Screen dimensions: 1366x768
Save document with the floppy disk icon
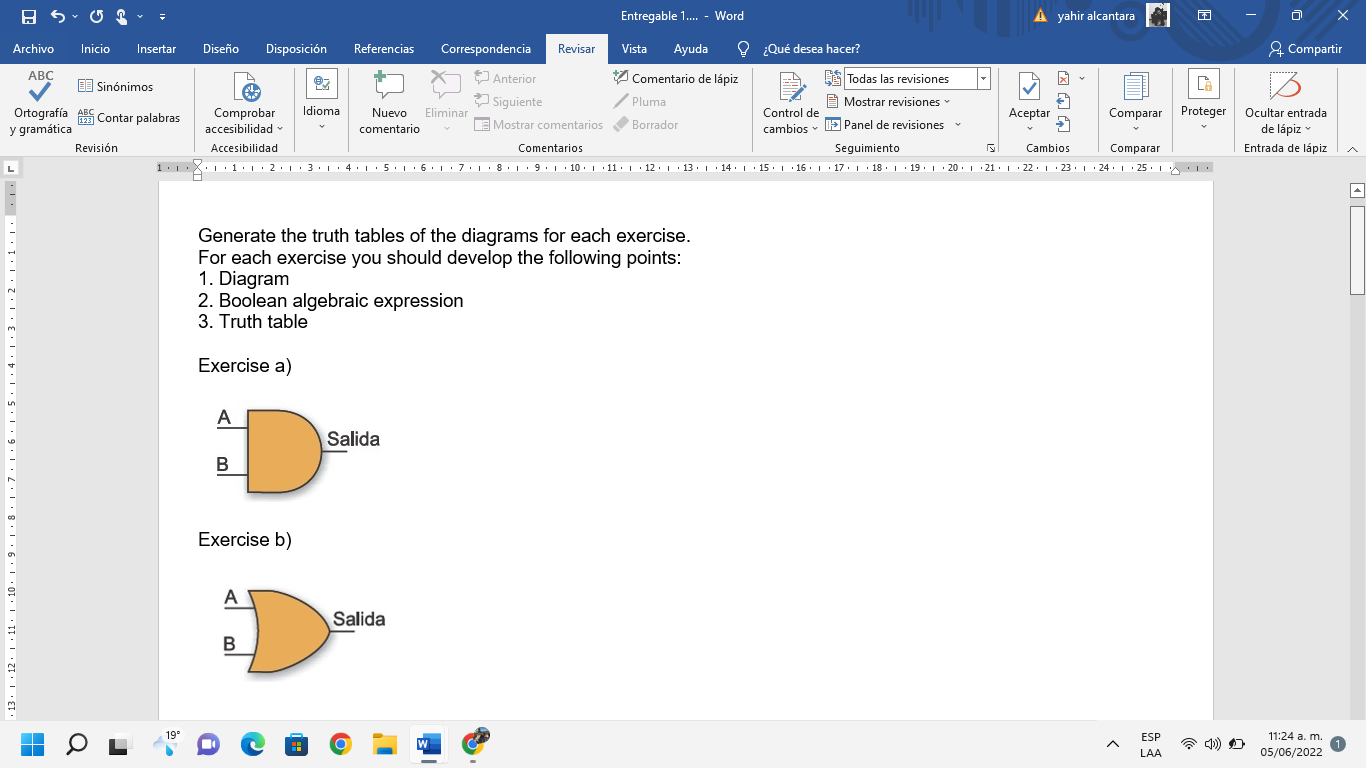(x=28, y=16)
